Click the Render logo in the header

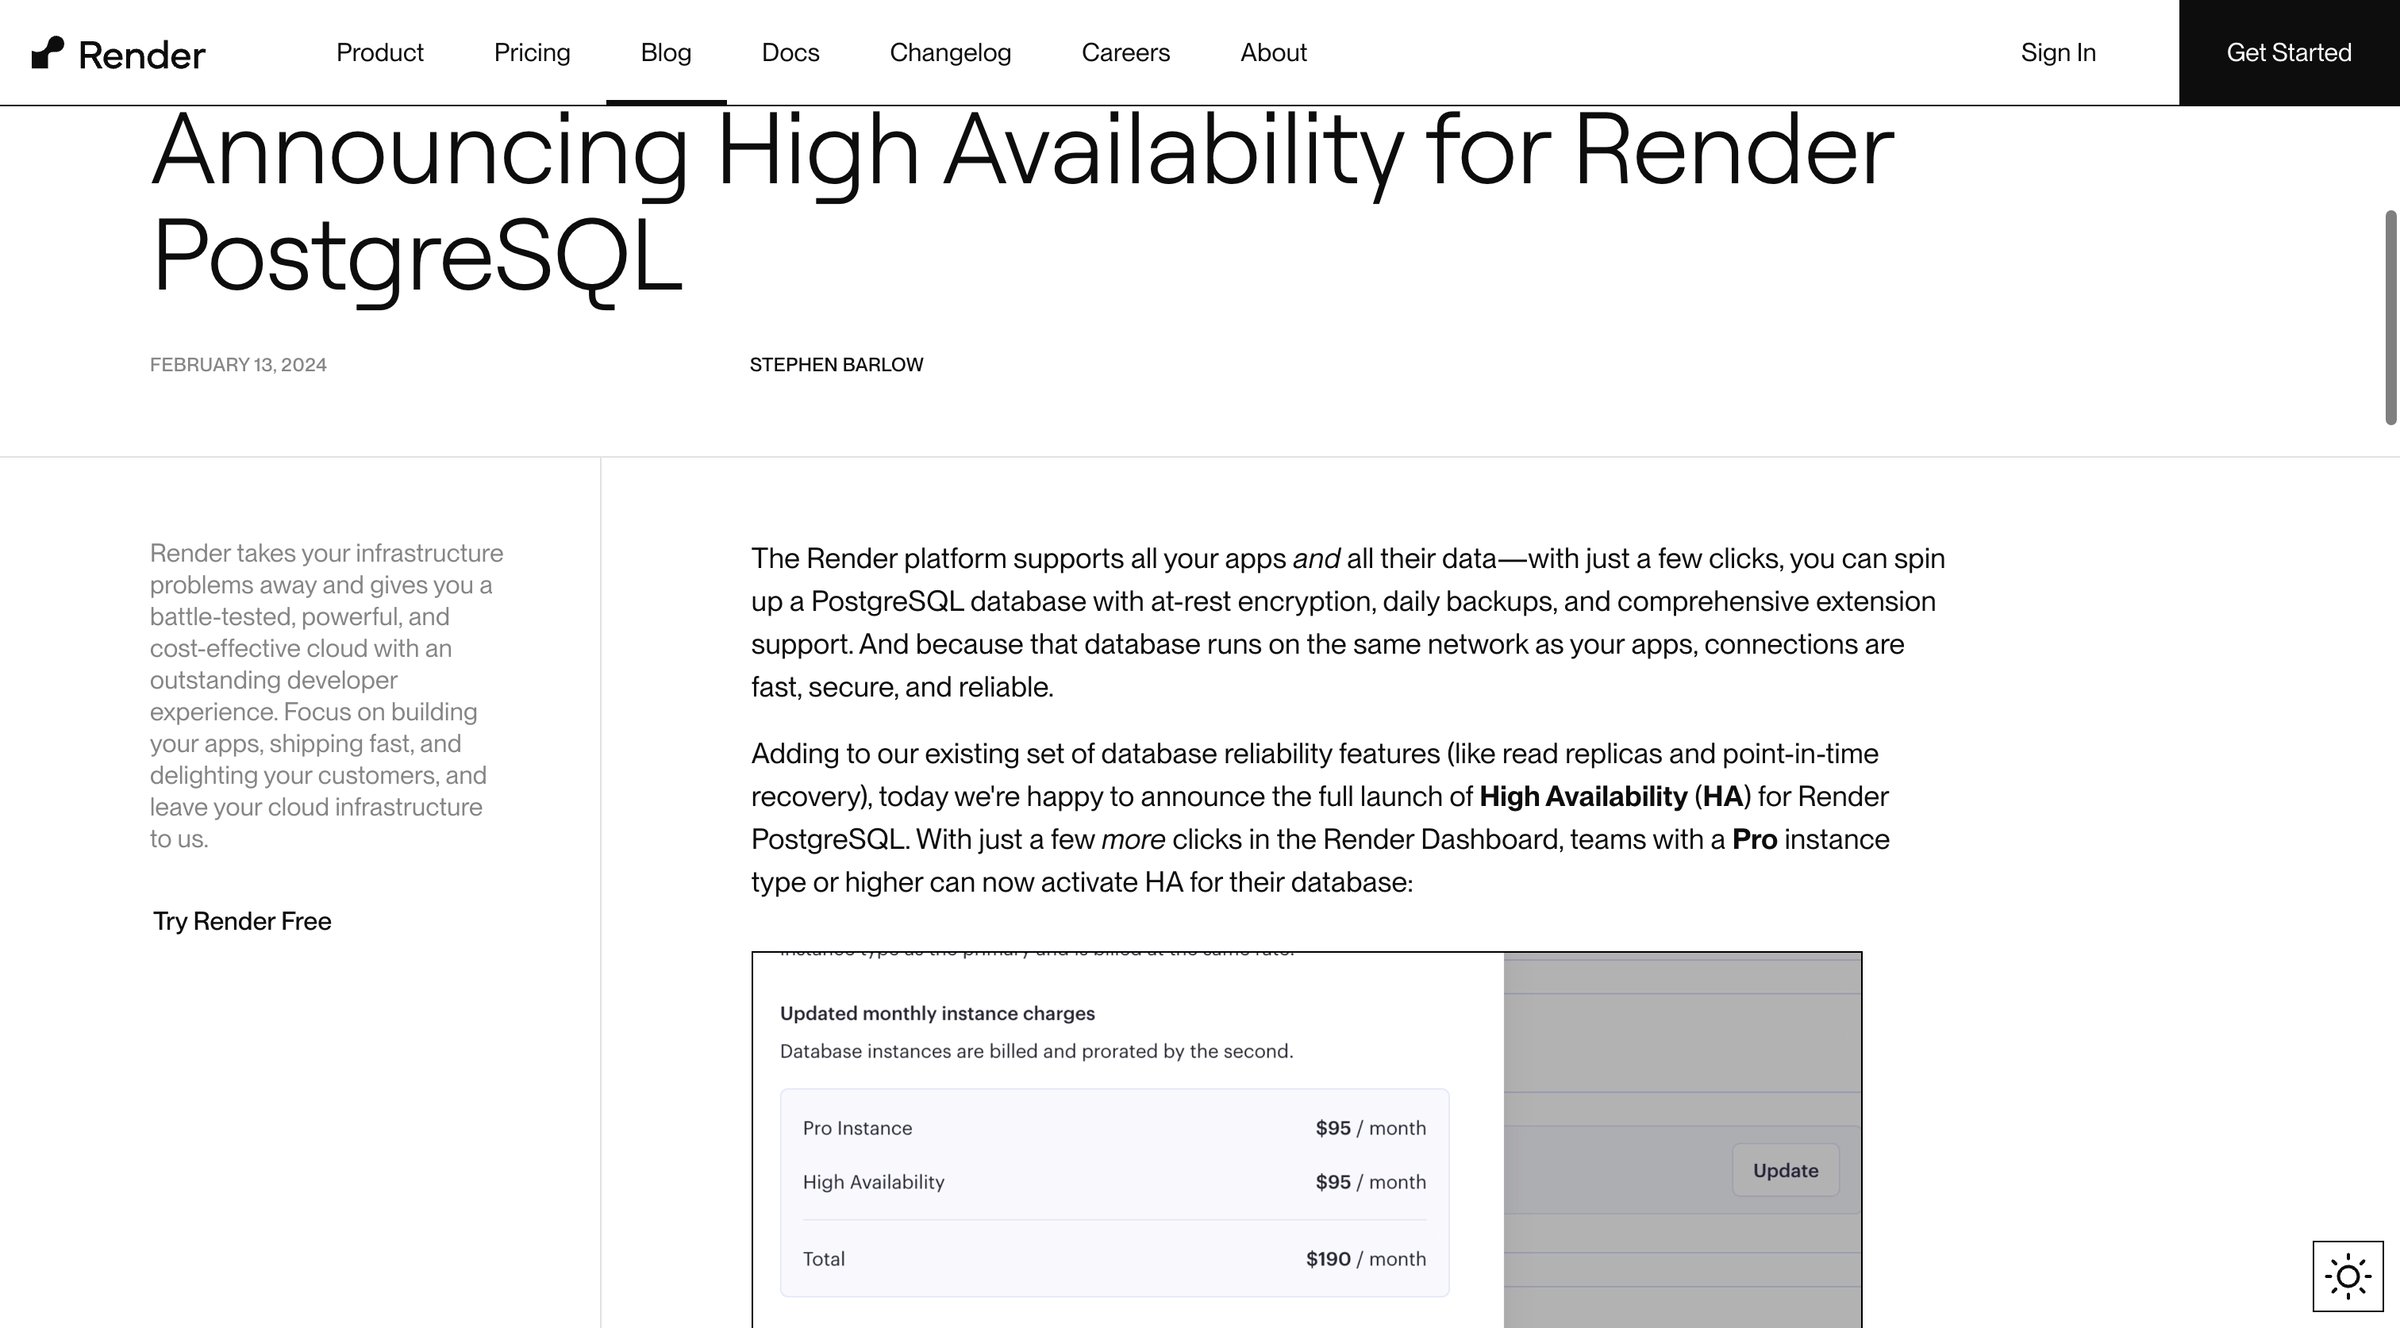(118, 53)
